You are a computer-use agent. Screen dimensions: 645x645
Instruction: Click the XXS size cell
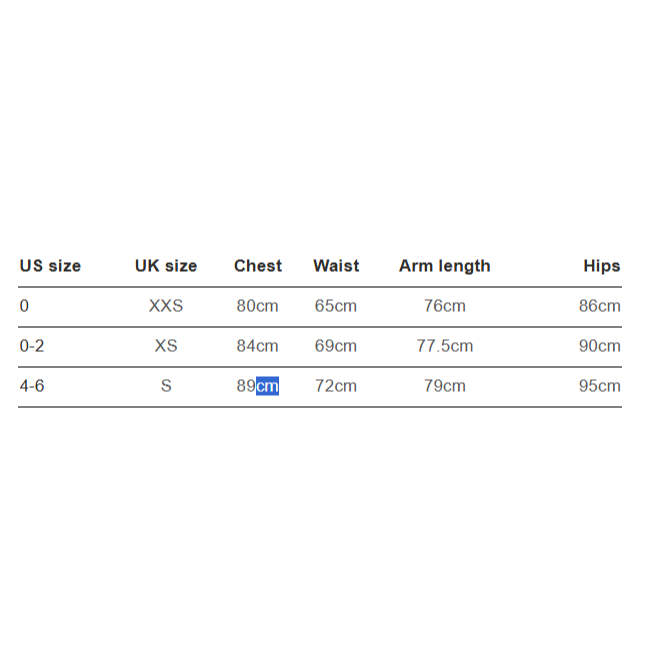pos(166,306)
